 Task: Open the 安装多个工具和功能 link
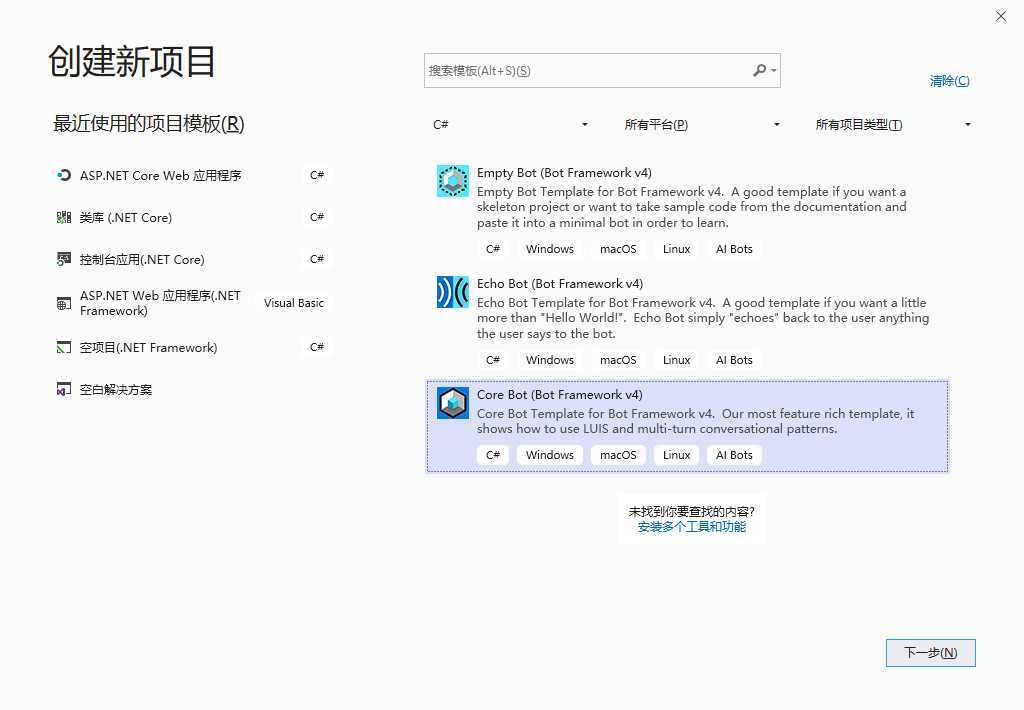pos(692,526)
